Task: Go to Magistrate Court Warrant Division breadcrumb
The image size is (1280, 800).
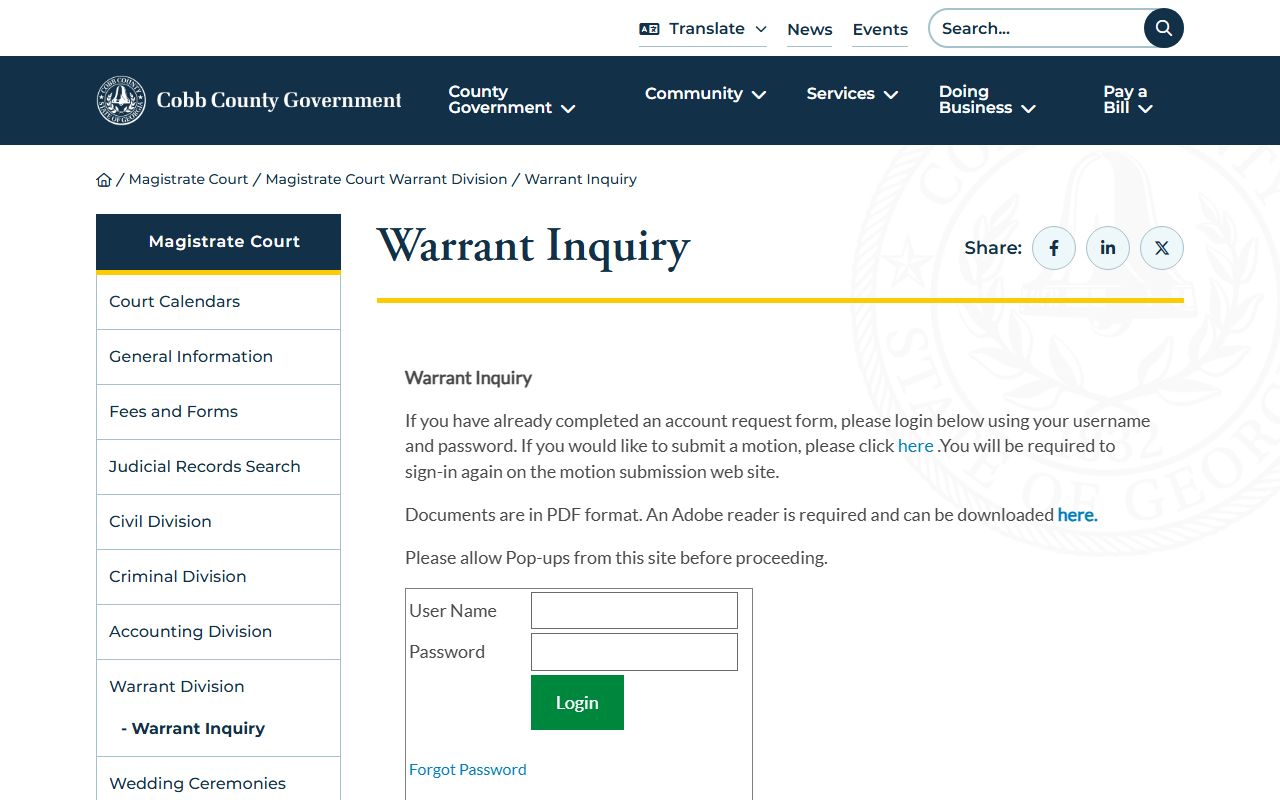Action: (x=386, y=179)
